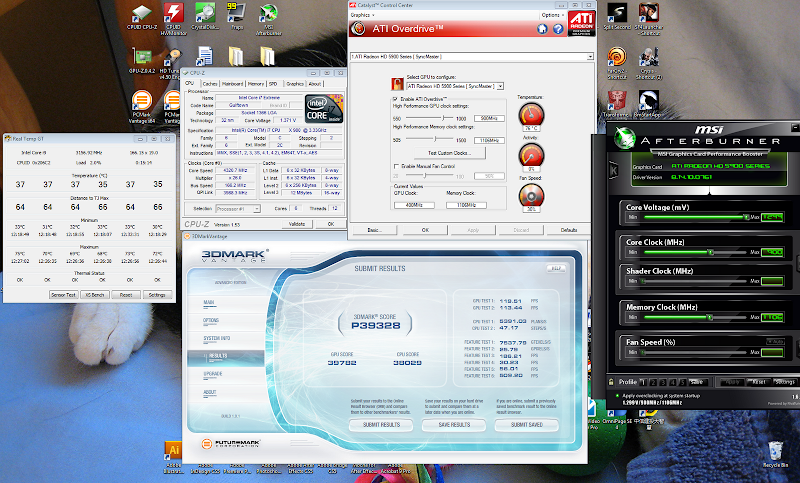
Task: Click the 900MHz GPU clock value field
Action: [489, 118]
